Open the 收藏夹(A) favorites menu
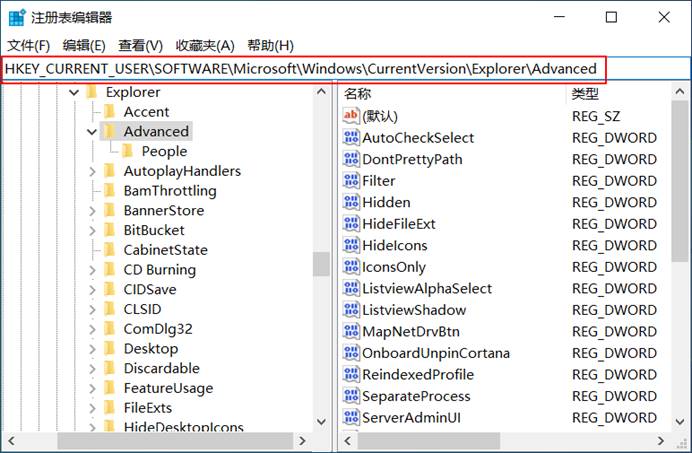692x453 pixels. (x=204, y=46)
